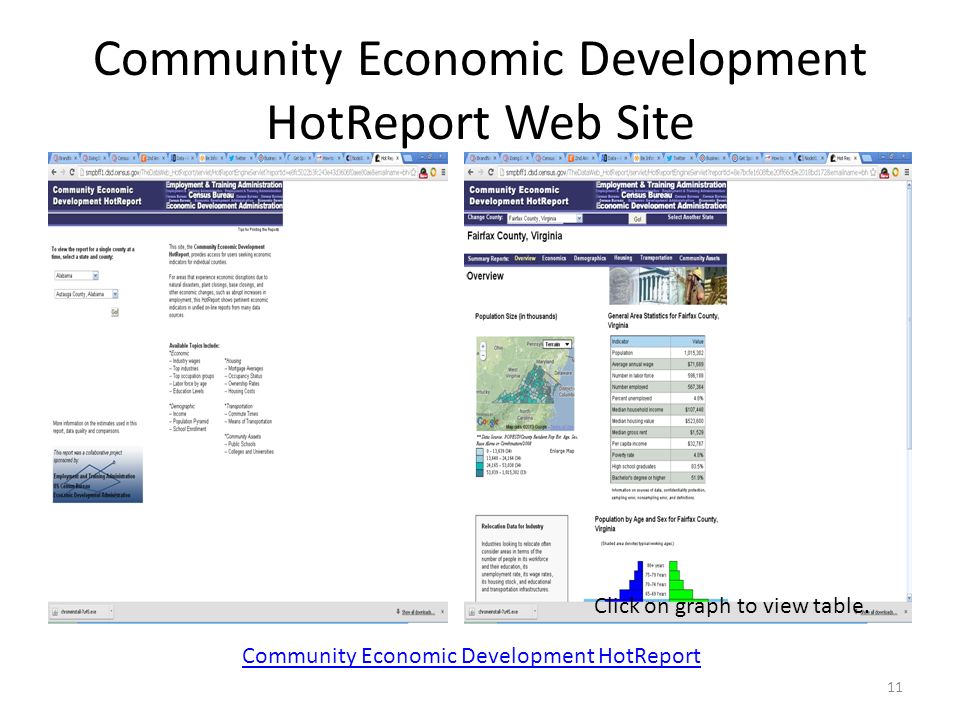Reload the Alabama selection browser page

click(72, 173)
